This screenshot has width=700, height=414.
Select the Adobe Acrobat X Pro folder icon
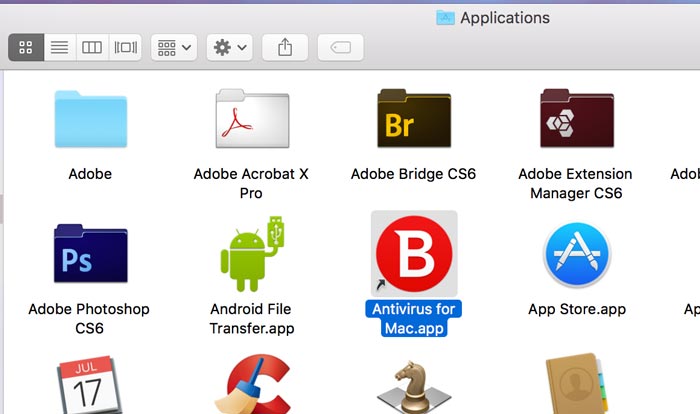pyautogui.click(x=252, y=119)
